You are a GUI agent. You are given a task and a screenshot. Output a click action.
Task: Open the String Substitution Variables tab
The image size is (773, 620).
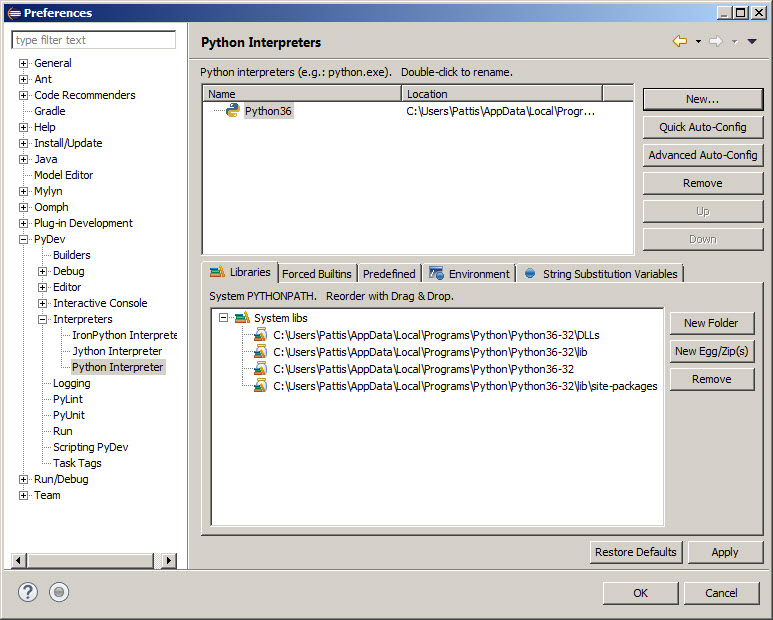click(x=600, y=274)
